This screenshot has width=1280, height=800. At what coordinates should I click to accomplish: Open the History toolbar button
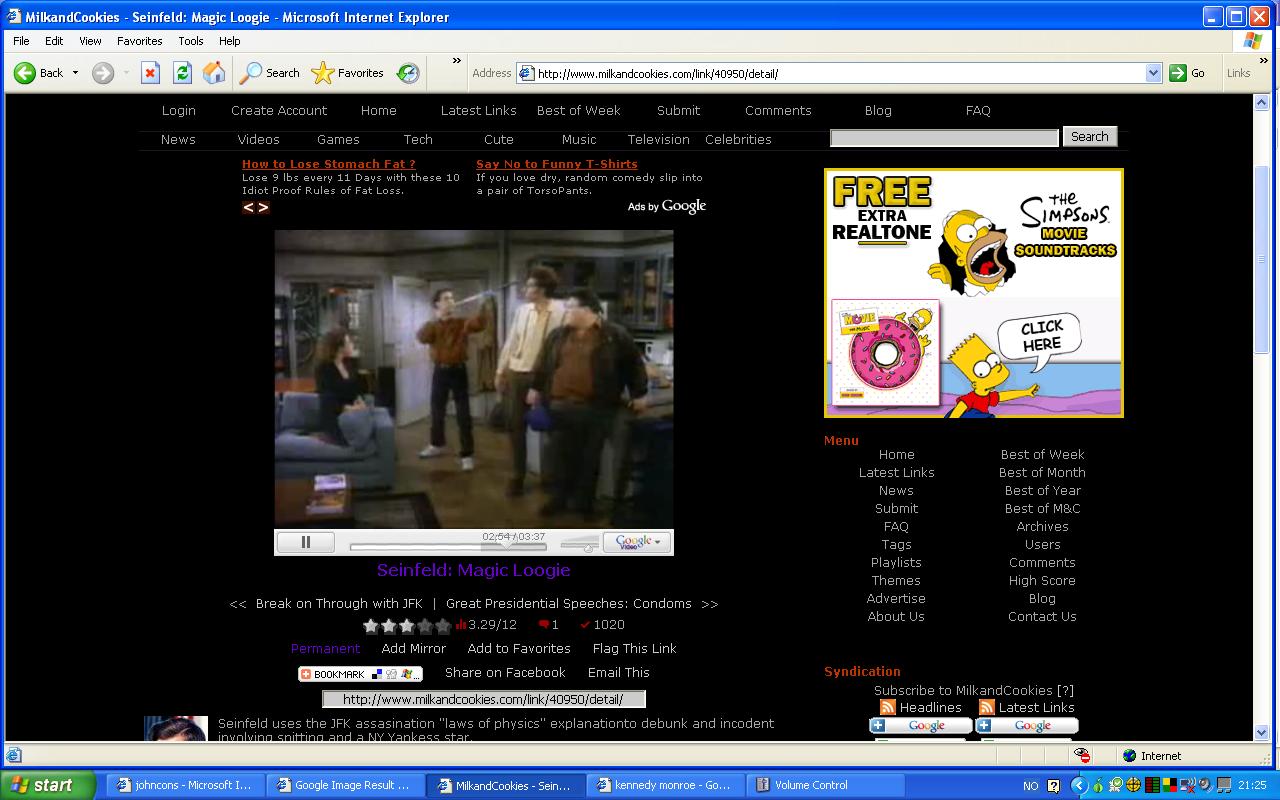click(408, 72)
